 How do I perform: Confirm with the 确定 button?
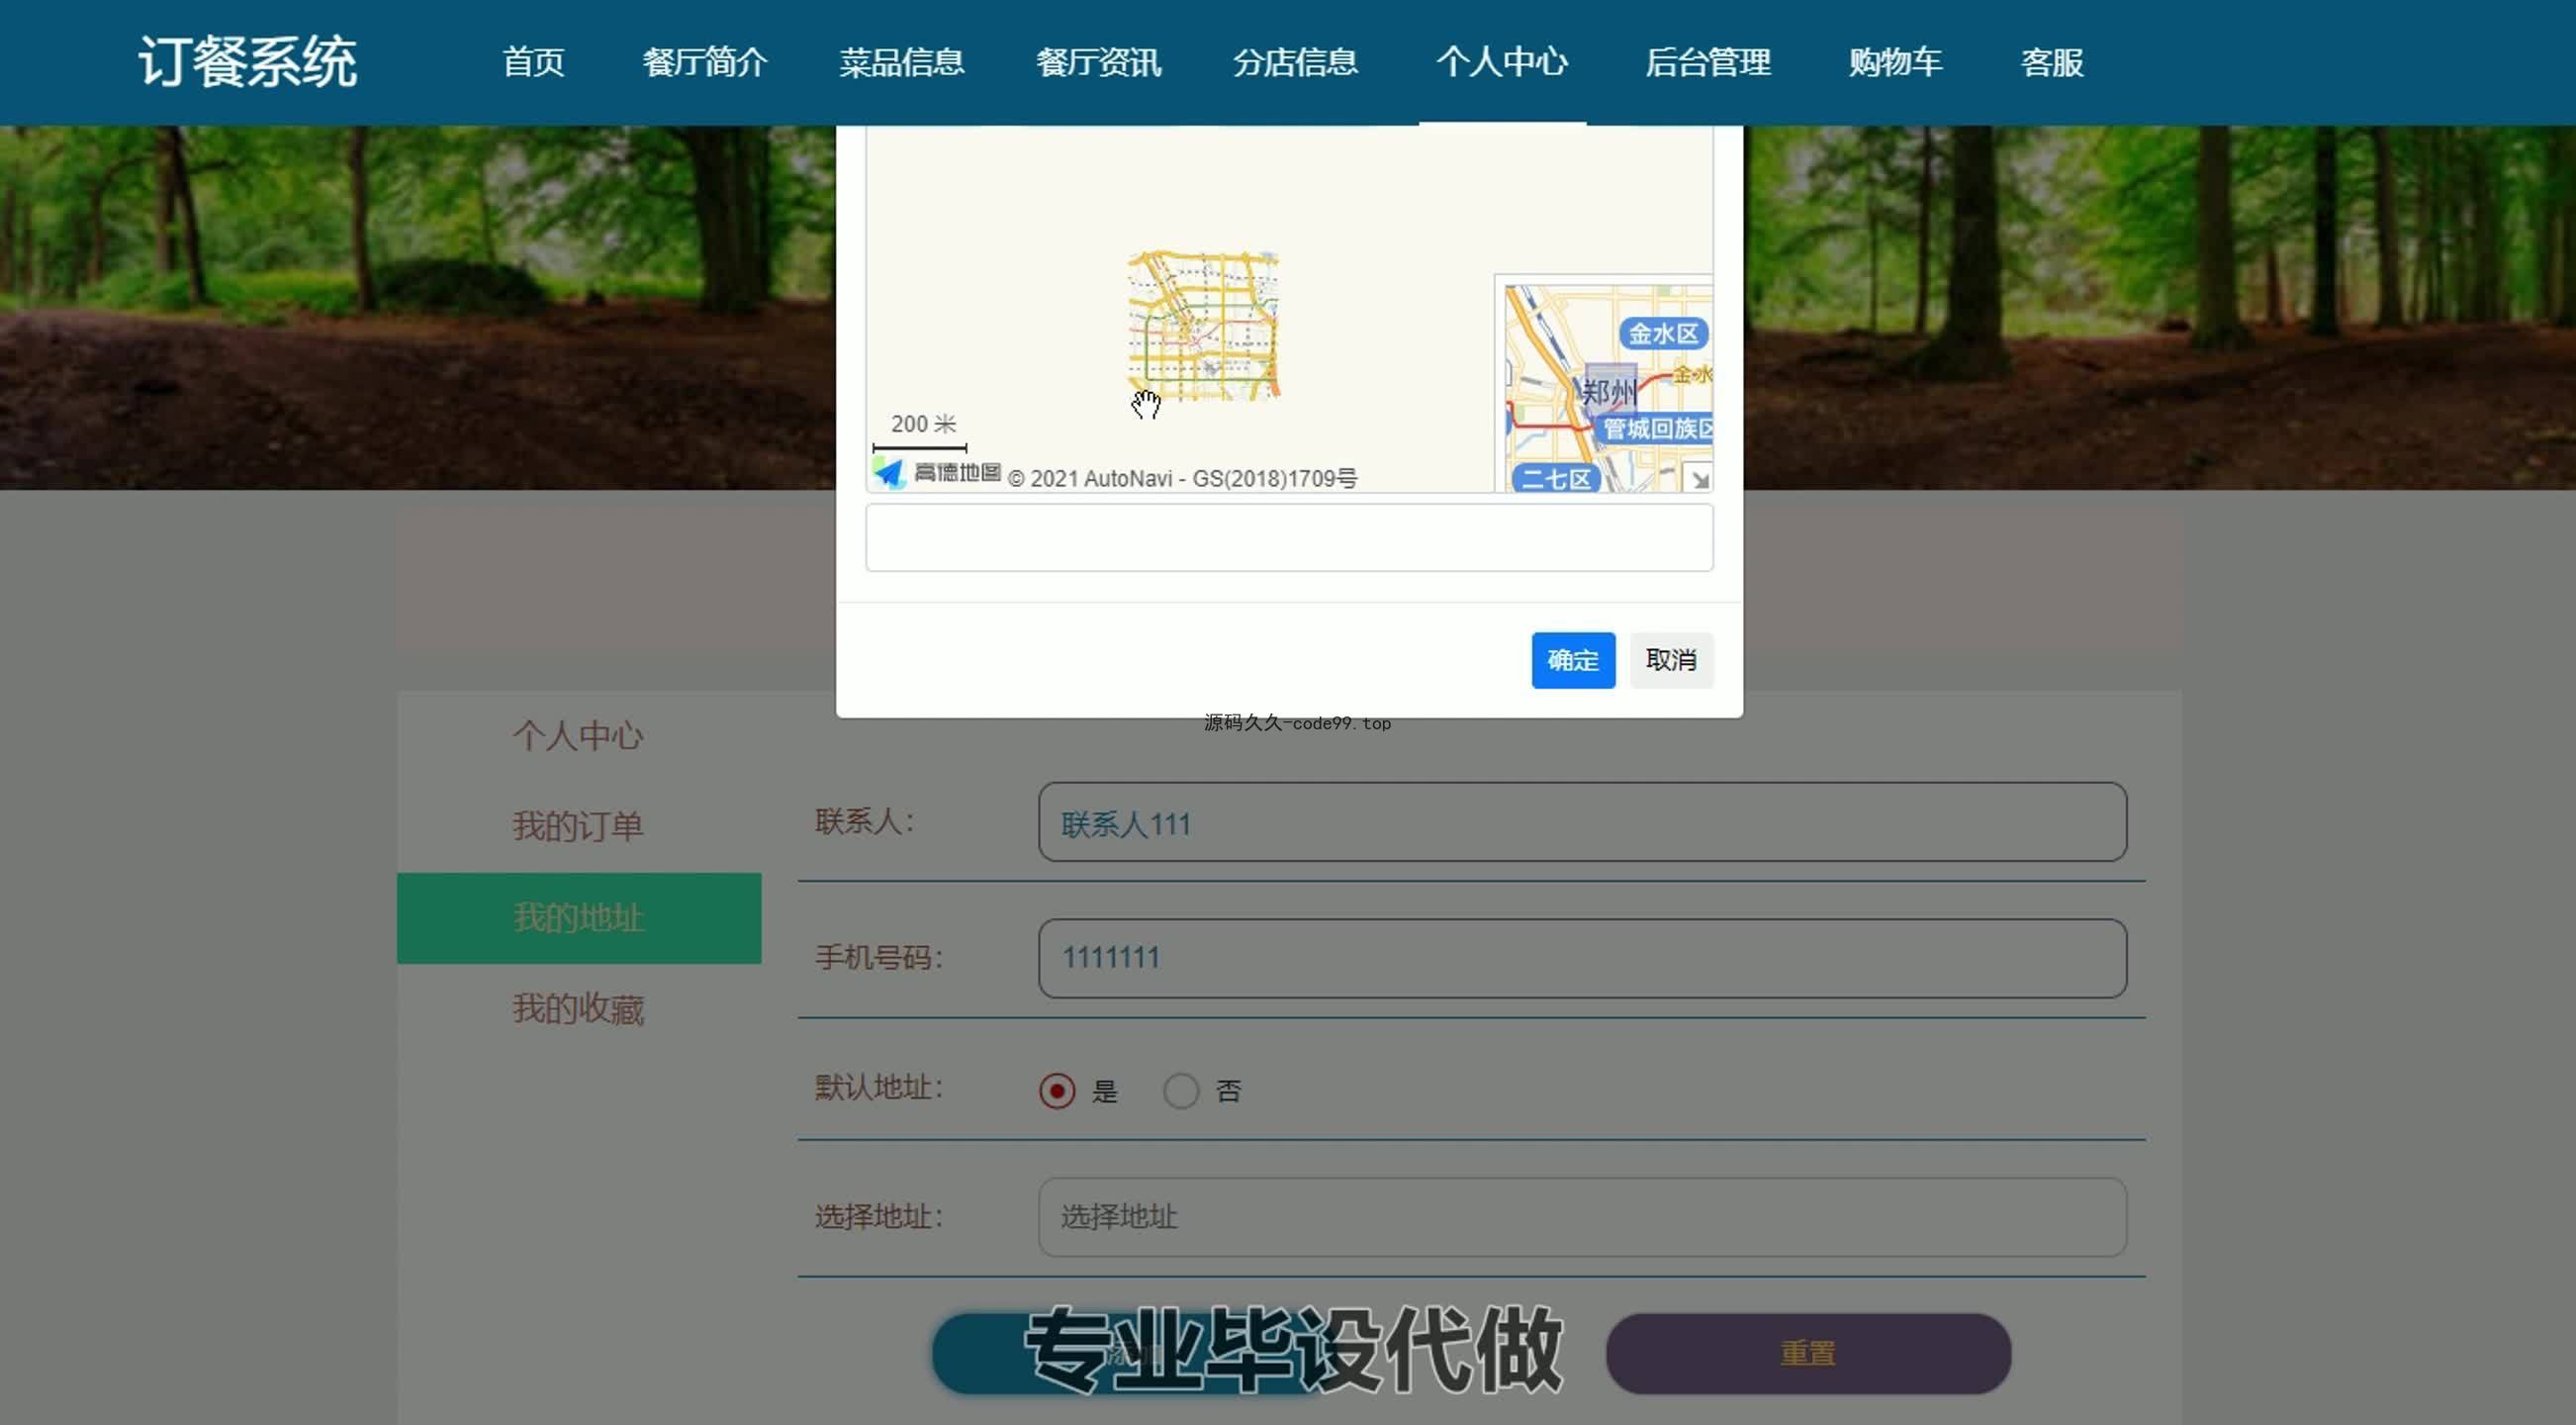pos(1573,660)
